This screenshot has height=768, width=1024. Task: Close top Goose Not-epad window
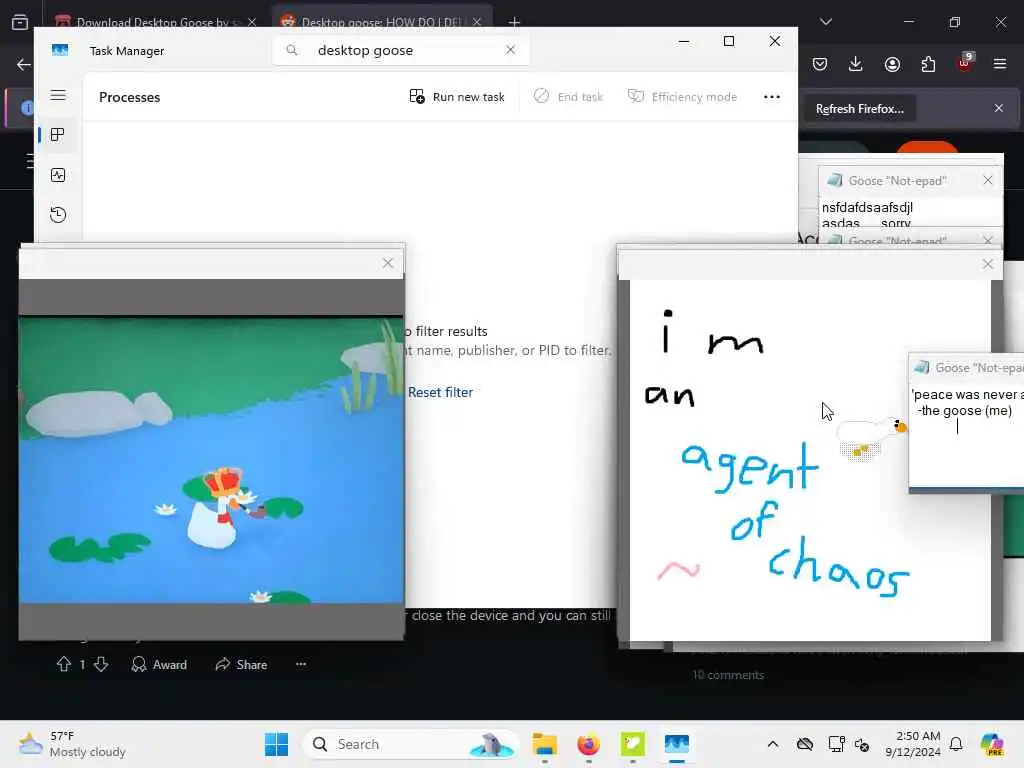coord(987,180)
